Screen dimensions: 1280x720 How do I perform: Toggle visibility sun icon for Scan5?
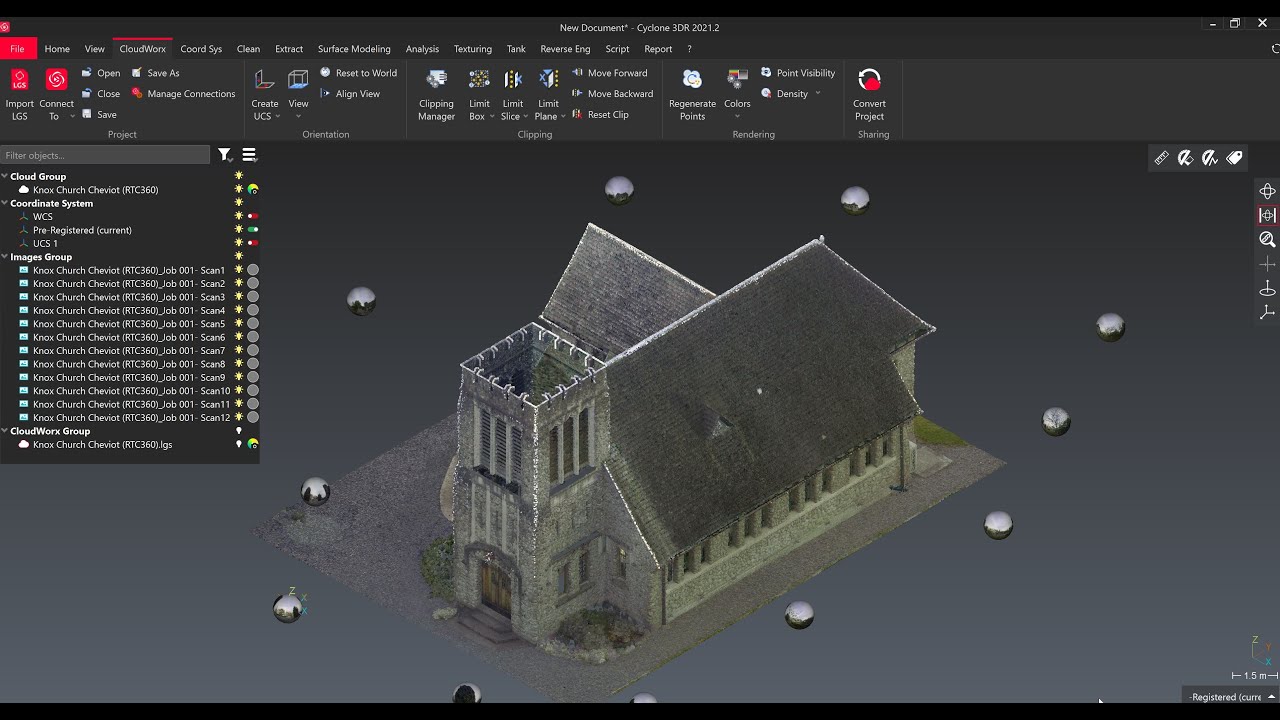pyautogui.click(x=239, y=324)
